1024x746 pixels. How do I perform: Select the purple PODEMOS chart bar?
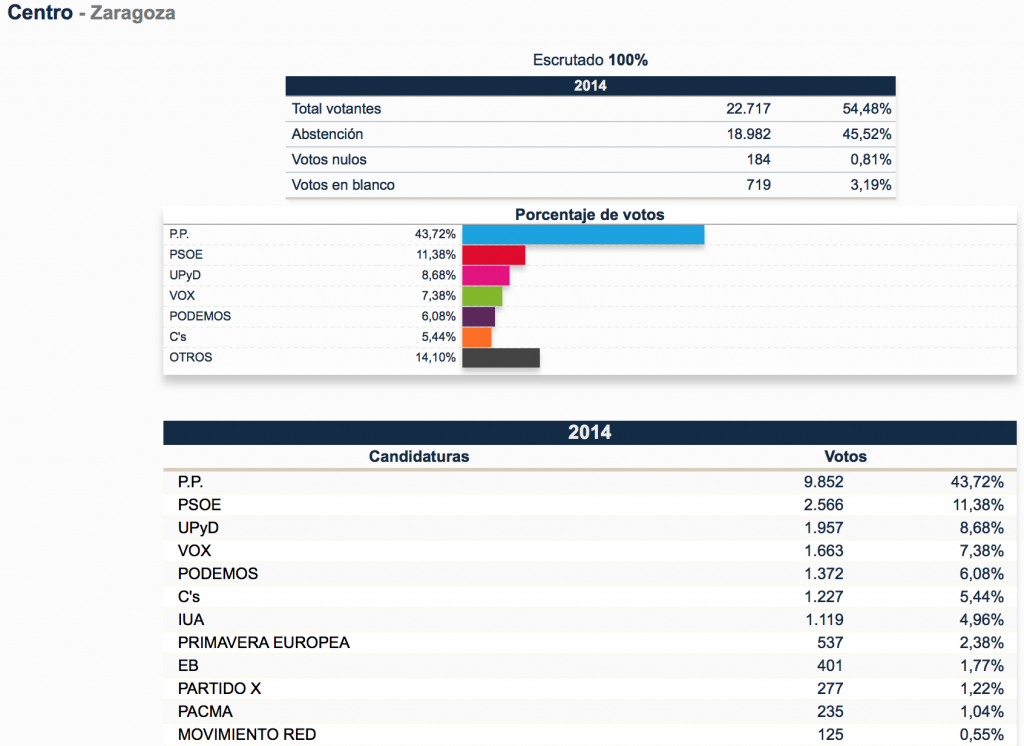(x=478, y=316)
